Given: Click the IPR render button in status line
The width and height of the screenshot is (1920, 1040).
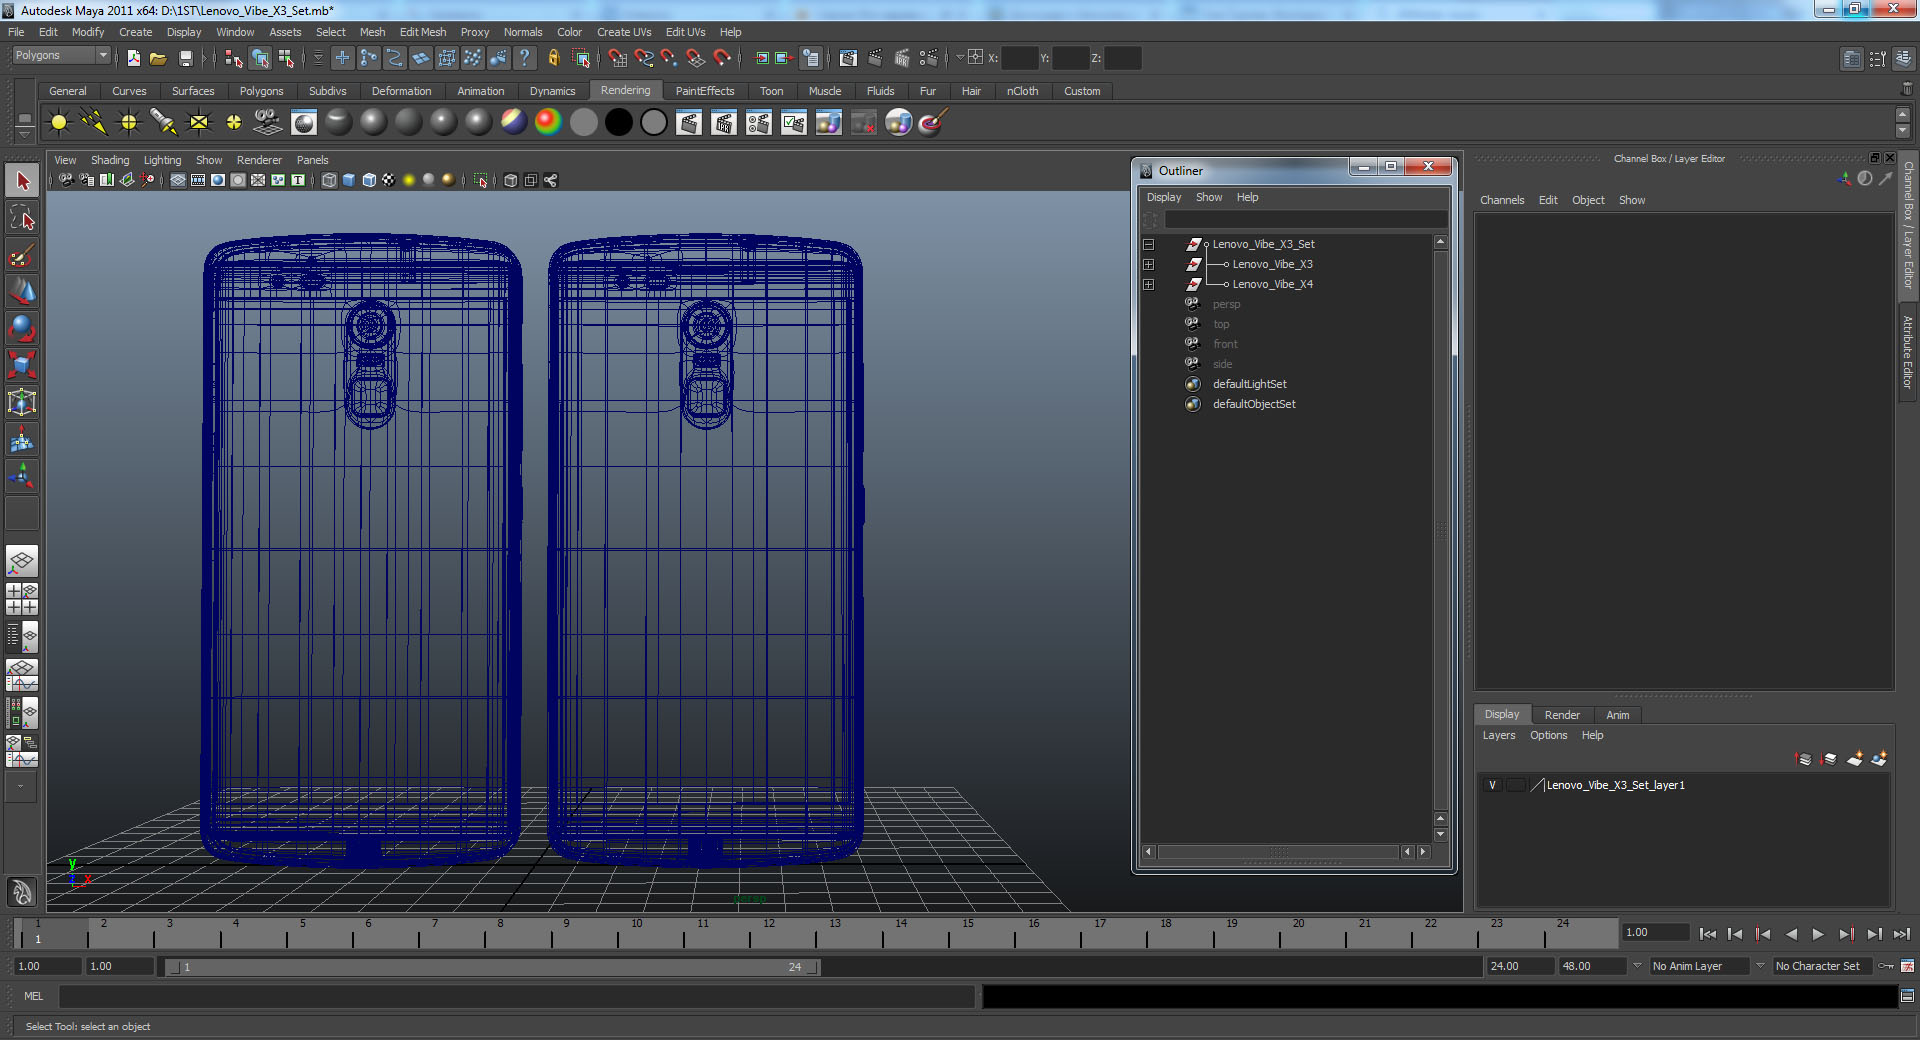Looking at the screenshot, I should 902,58.
